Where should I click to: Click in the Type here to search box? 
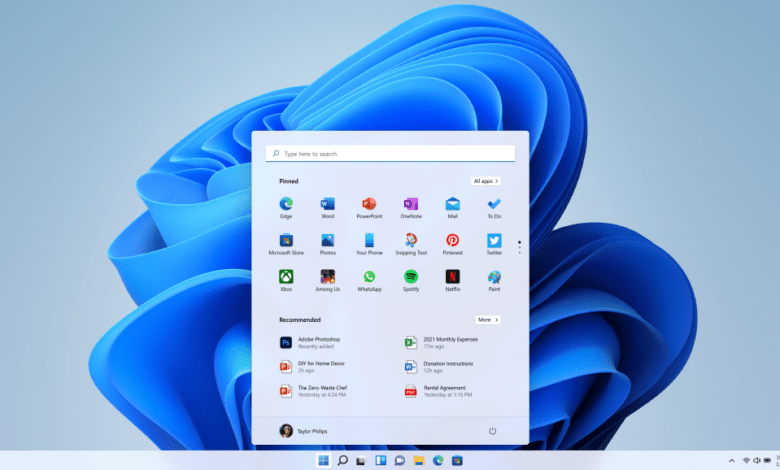click(x=390, y=154)
